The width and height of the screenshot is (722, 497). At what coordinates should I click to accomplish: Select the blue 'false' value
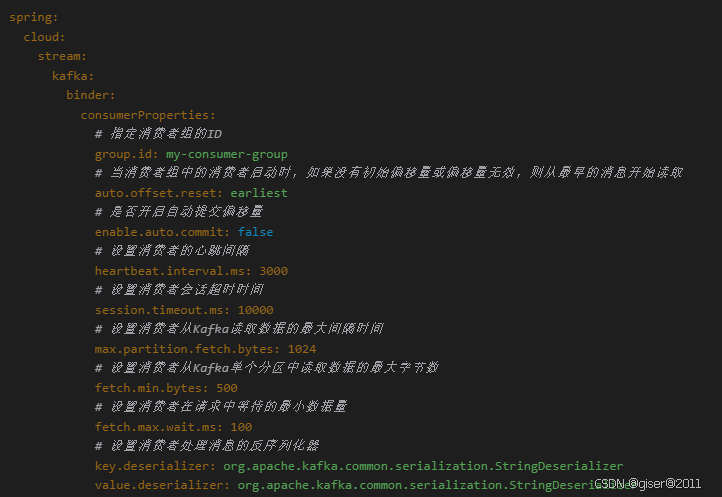pyautogui.click(x=255, y=232)
